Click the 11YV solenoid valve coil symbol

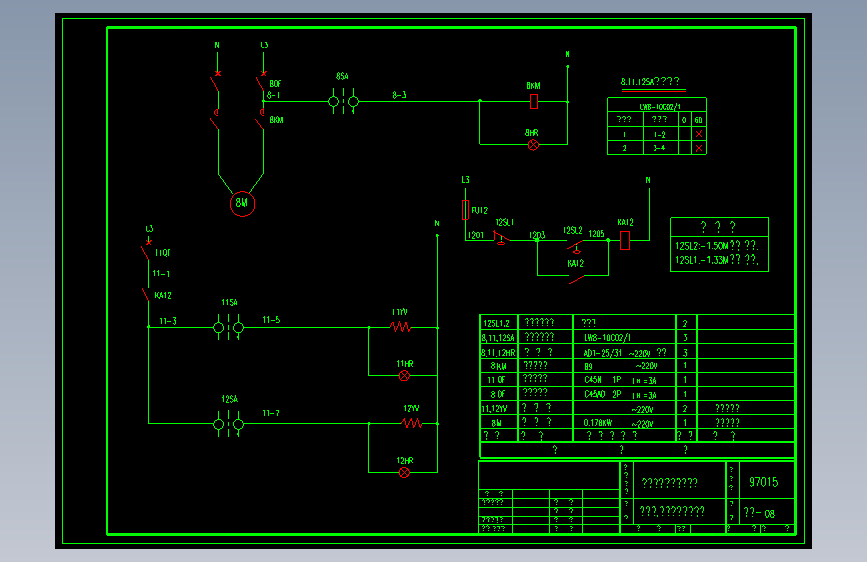pyautogui.click(x=400, y=327)
